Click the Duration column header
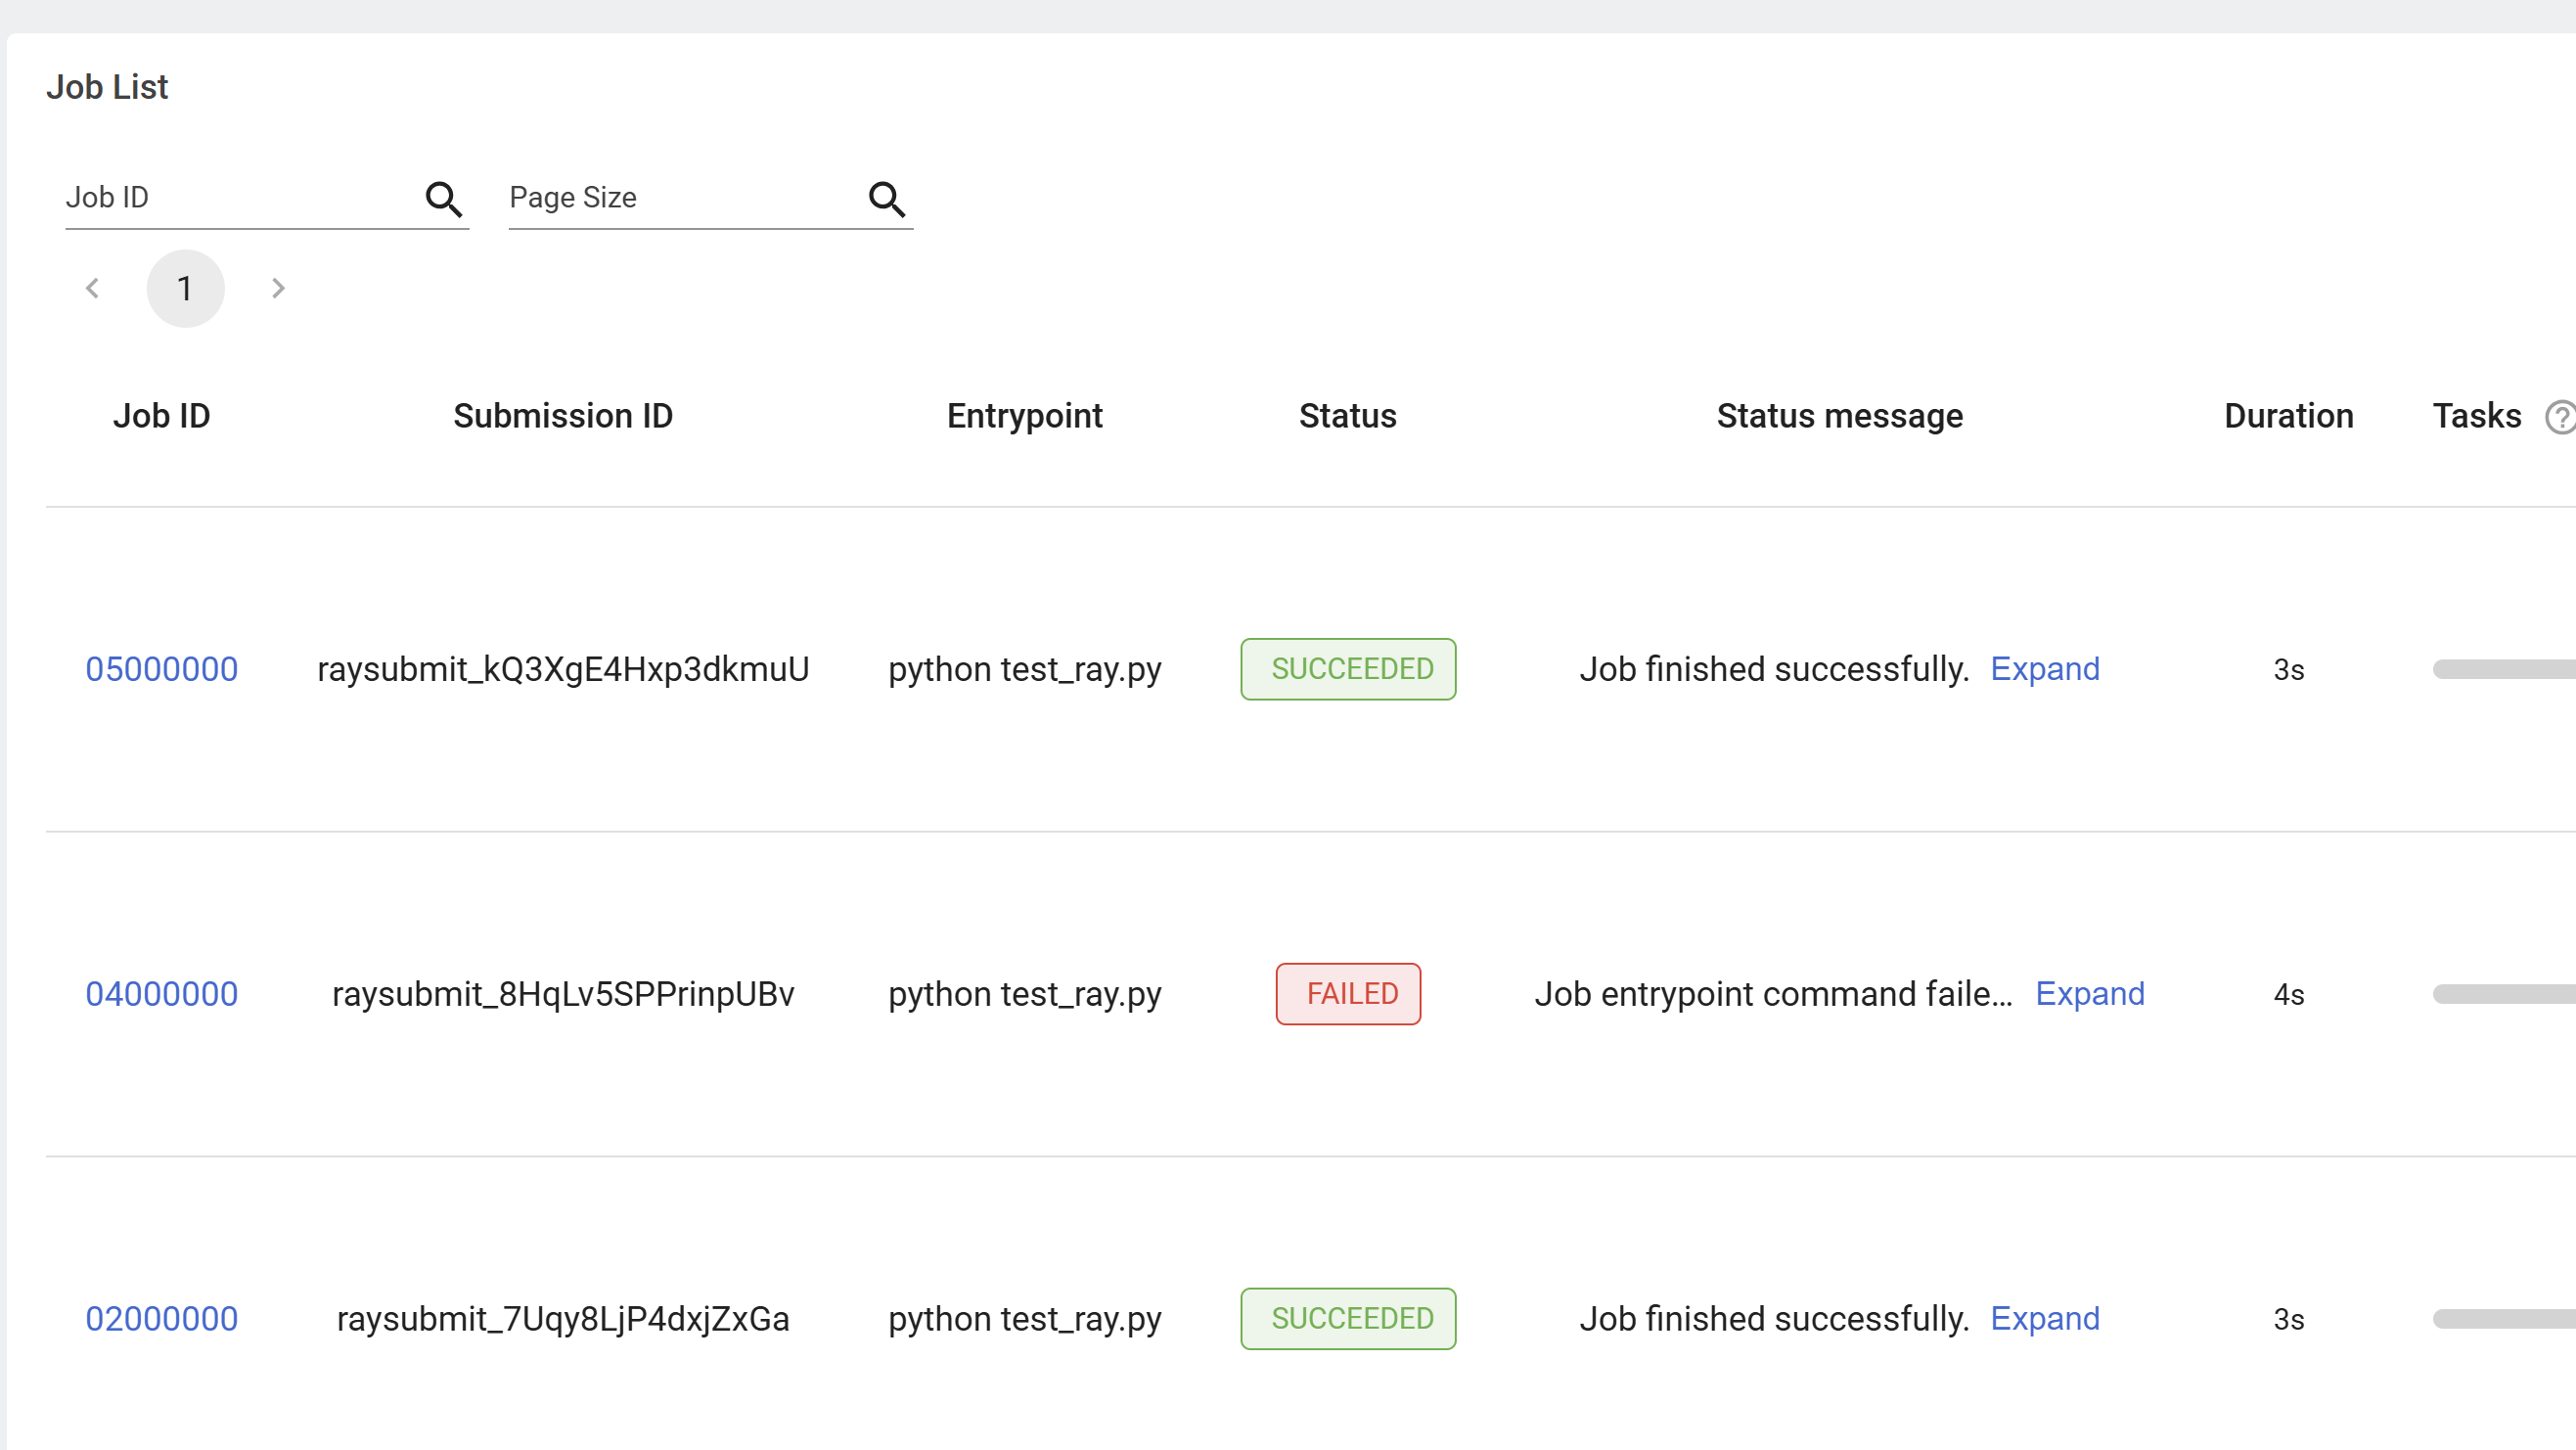The image size is (2576, 1450). coord(2288,416)
